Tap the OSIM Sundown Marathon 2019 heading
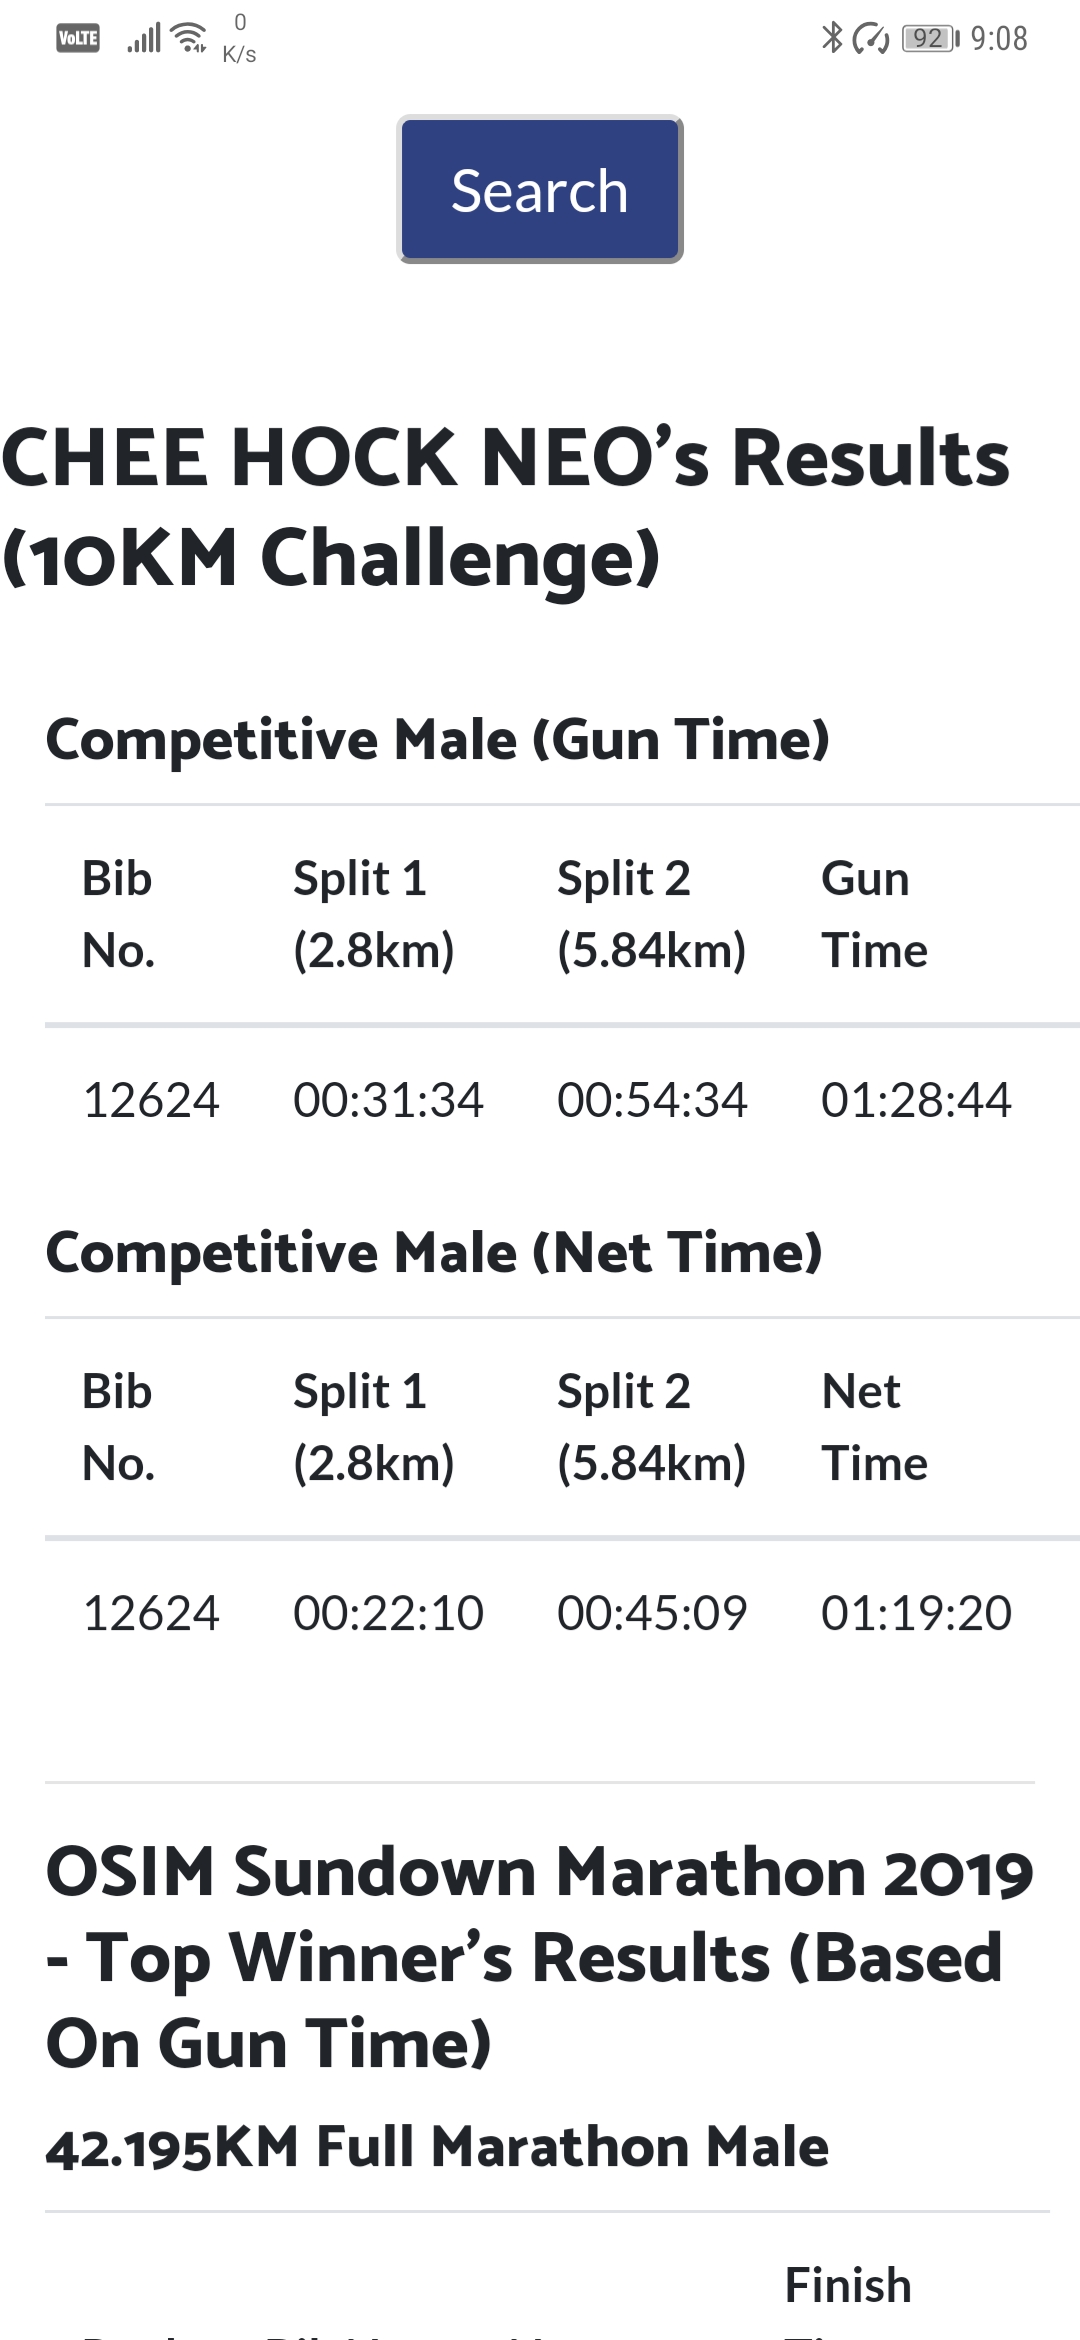Image resolution: width=1080 pixels, height=2340 pixels. (x=540, y=1957)
